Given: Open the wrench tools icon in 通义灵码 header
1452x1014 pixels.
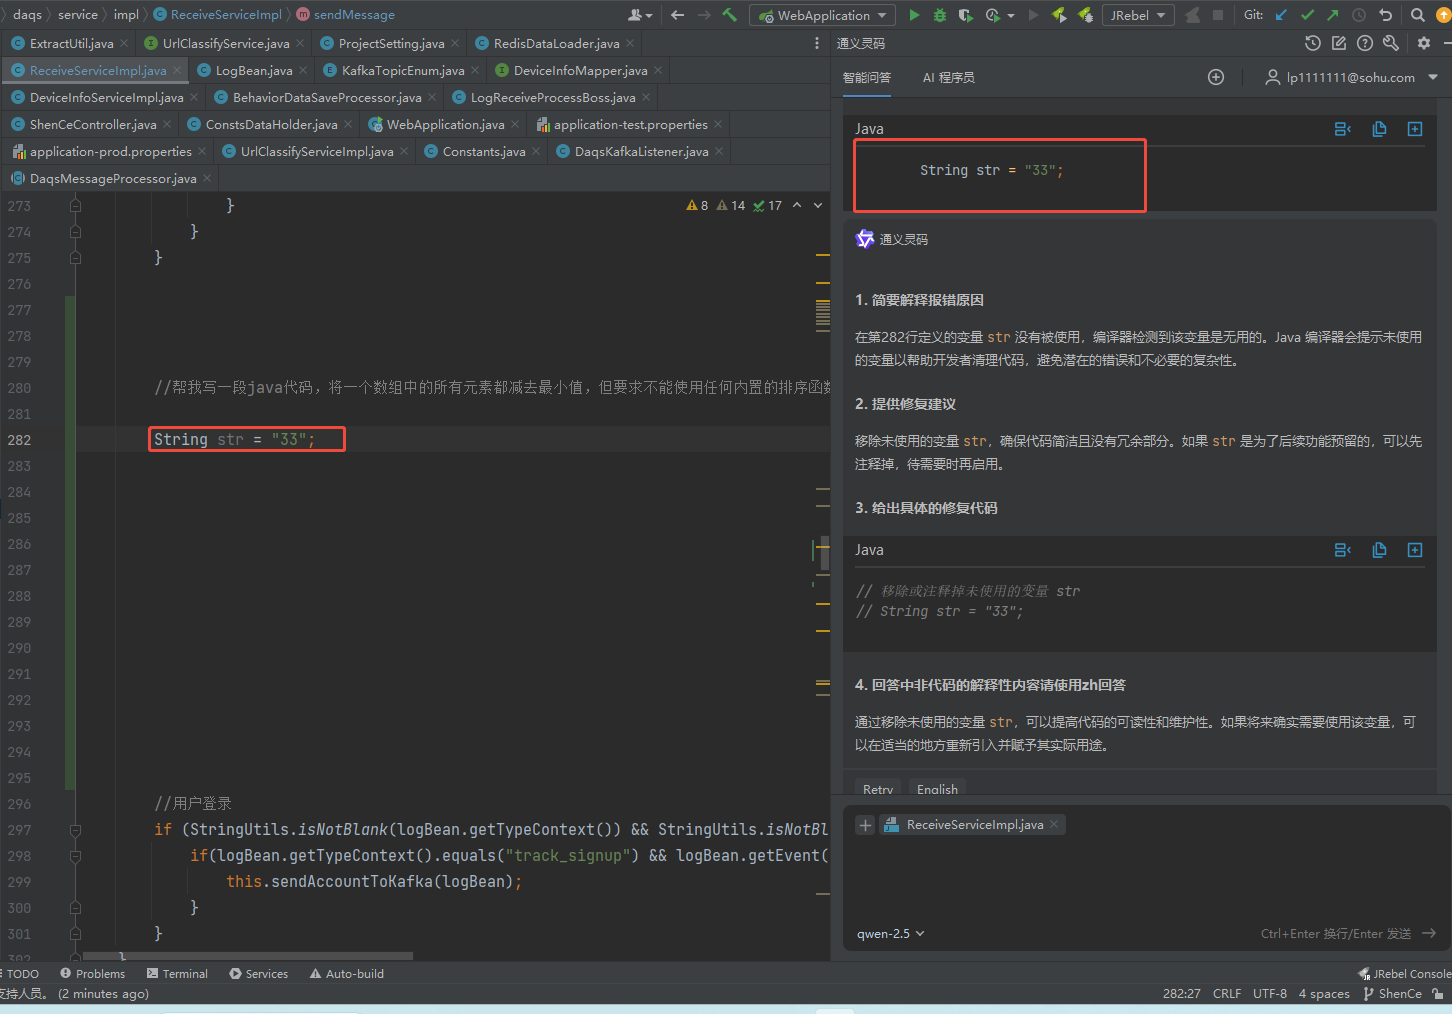Looking at the screenshot, I should click(1391, 43).
